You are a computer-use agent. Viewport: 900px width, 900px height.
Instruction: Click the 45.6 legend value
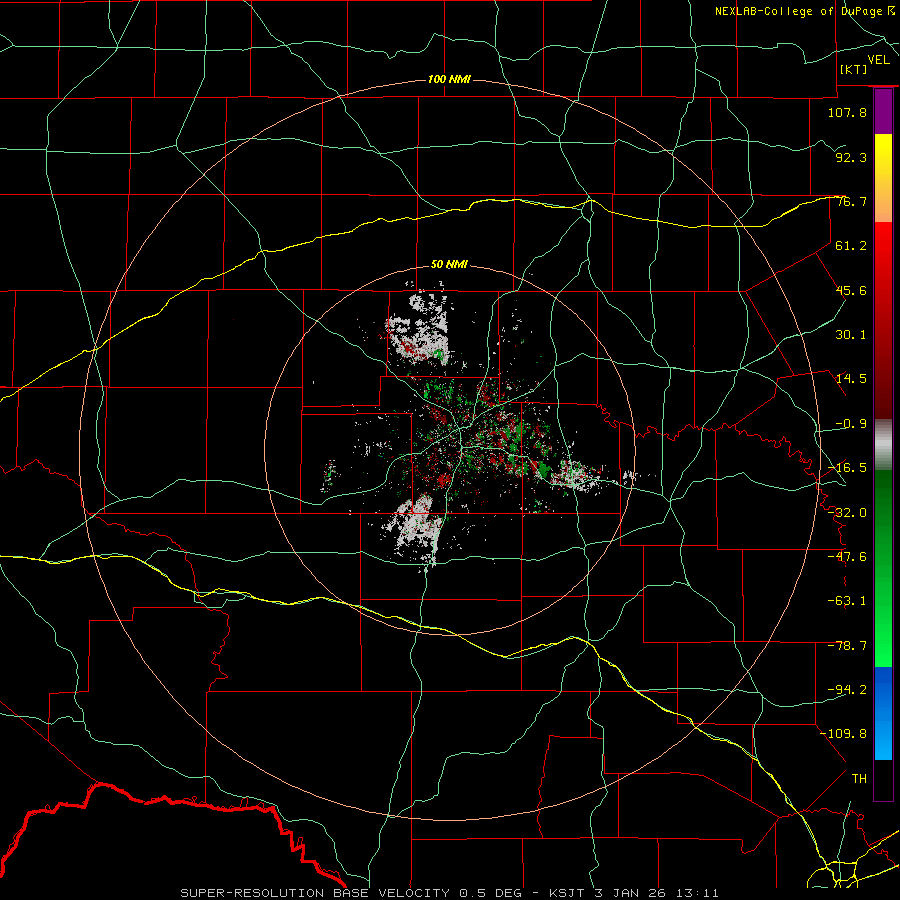tap(851, 290)
